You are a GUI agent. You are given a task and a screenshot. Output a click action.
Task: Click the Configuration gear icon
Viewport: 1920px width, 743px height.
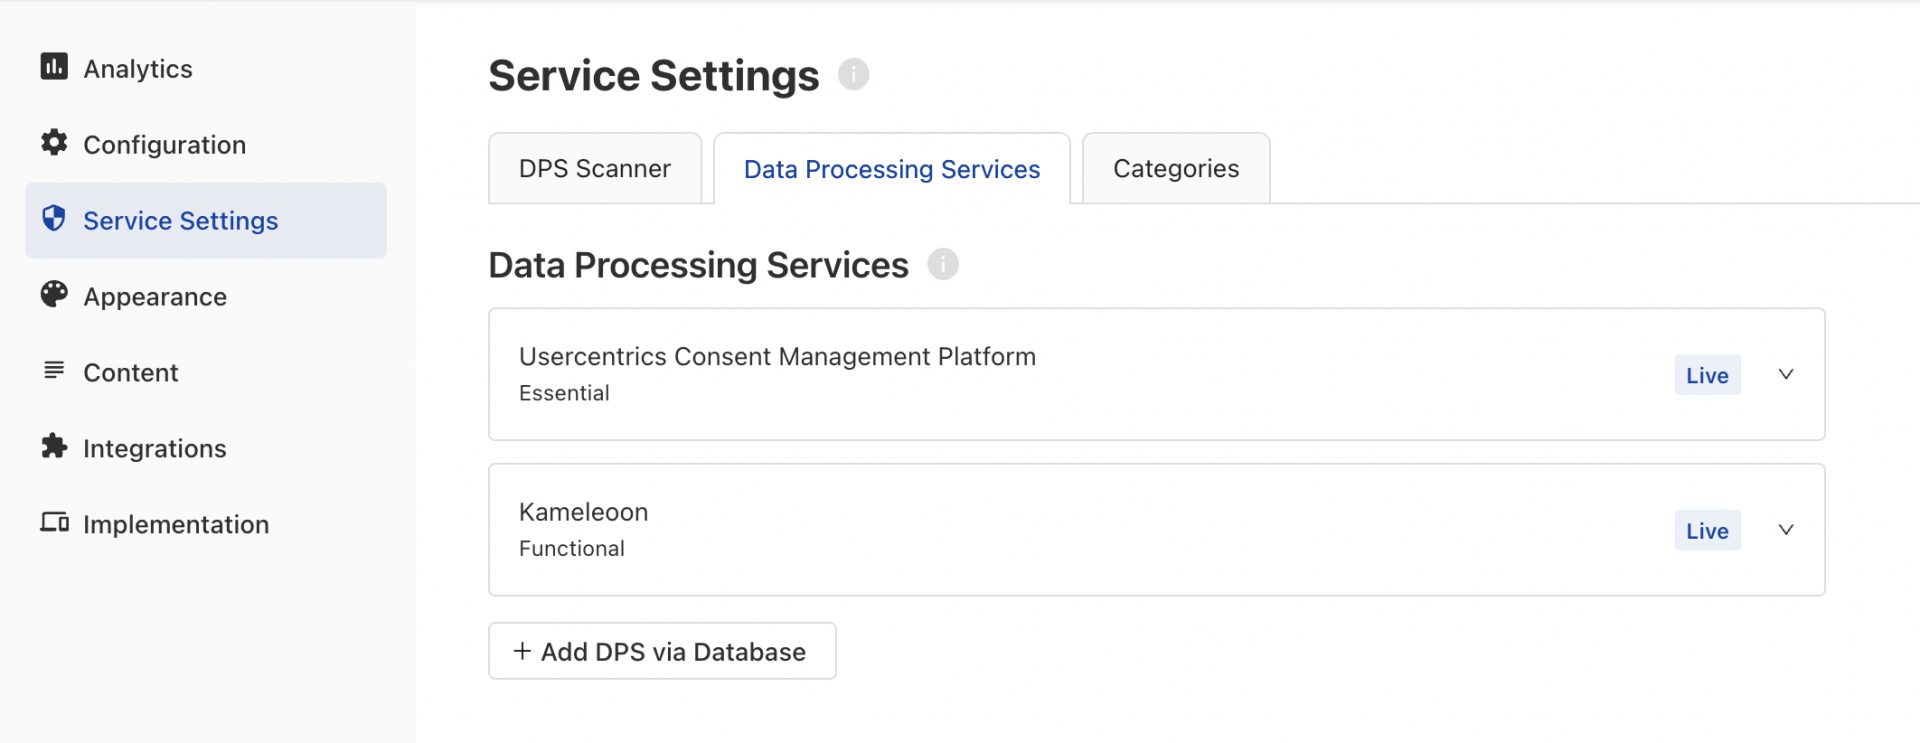pos(54,143)
